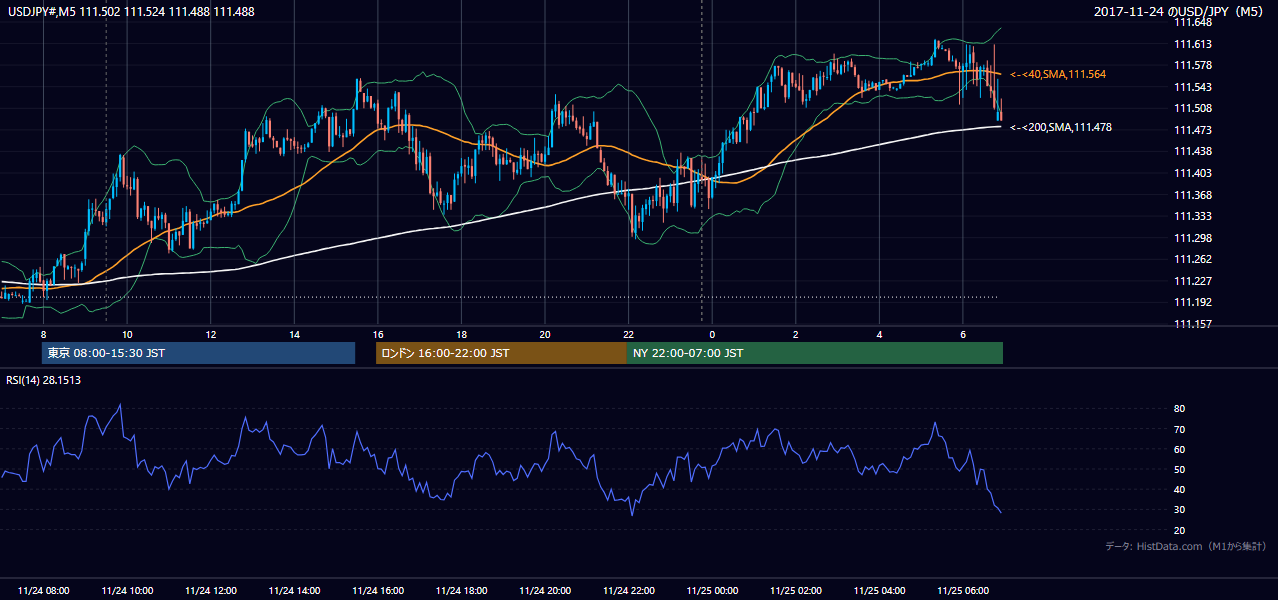The image size is (1278, 600).
Task: Click the 11/25 04:00 bottom time label
Action: [x=879, y=591]
